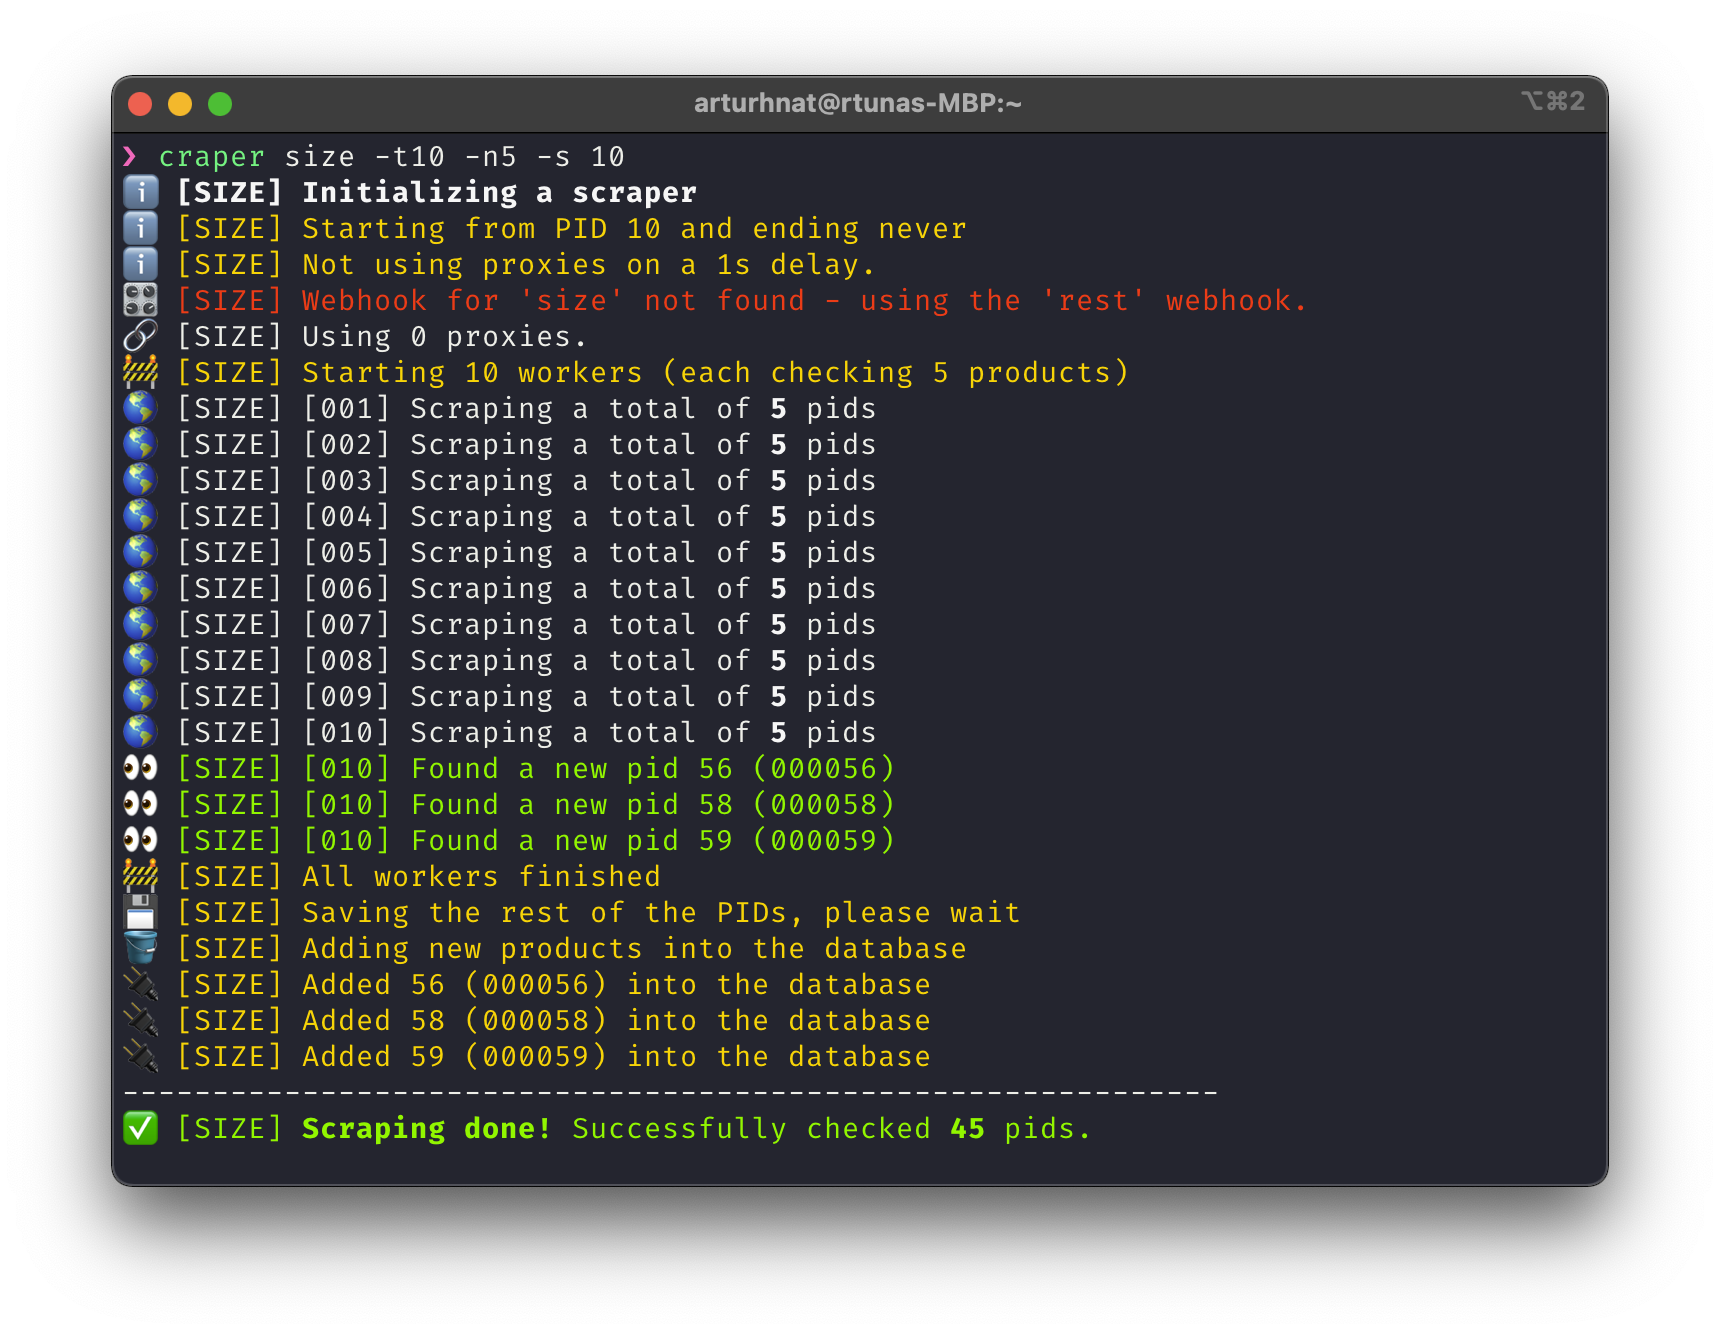Click the bold number '45' in the summary
The height and width of the screenshot is (1334, 1720).
point(967,1129)
